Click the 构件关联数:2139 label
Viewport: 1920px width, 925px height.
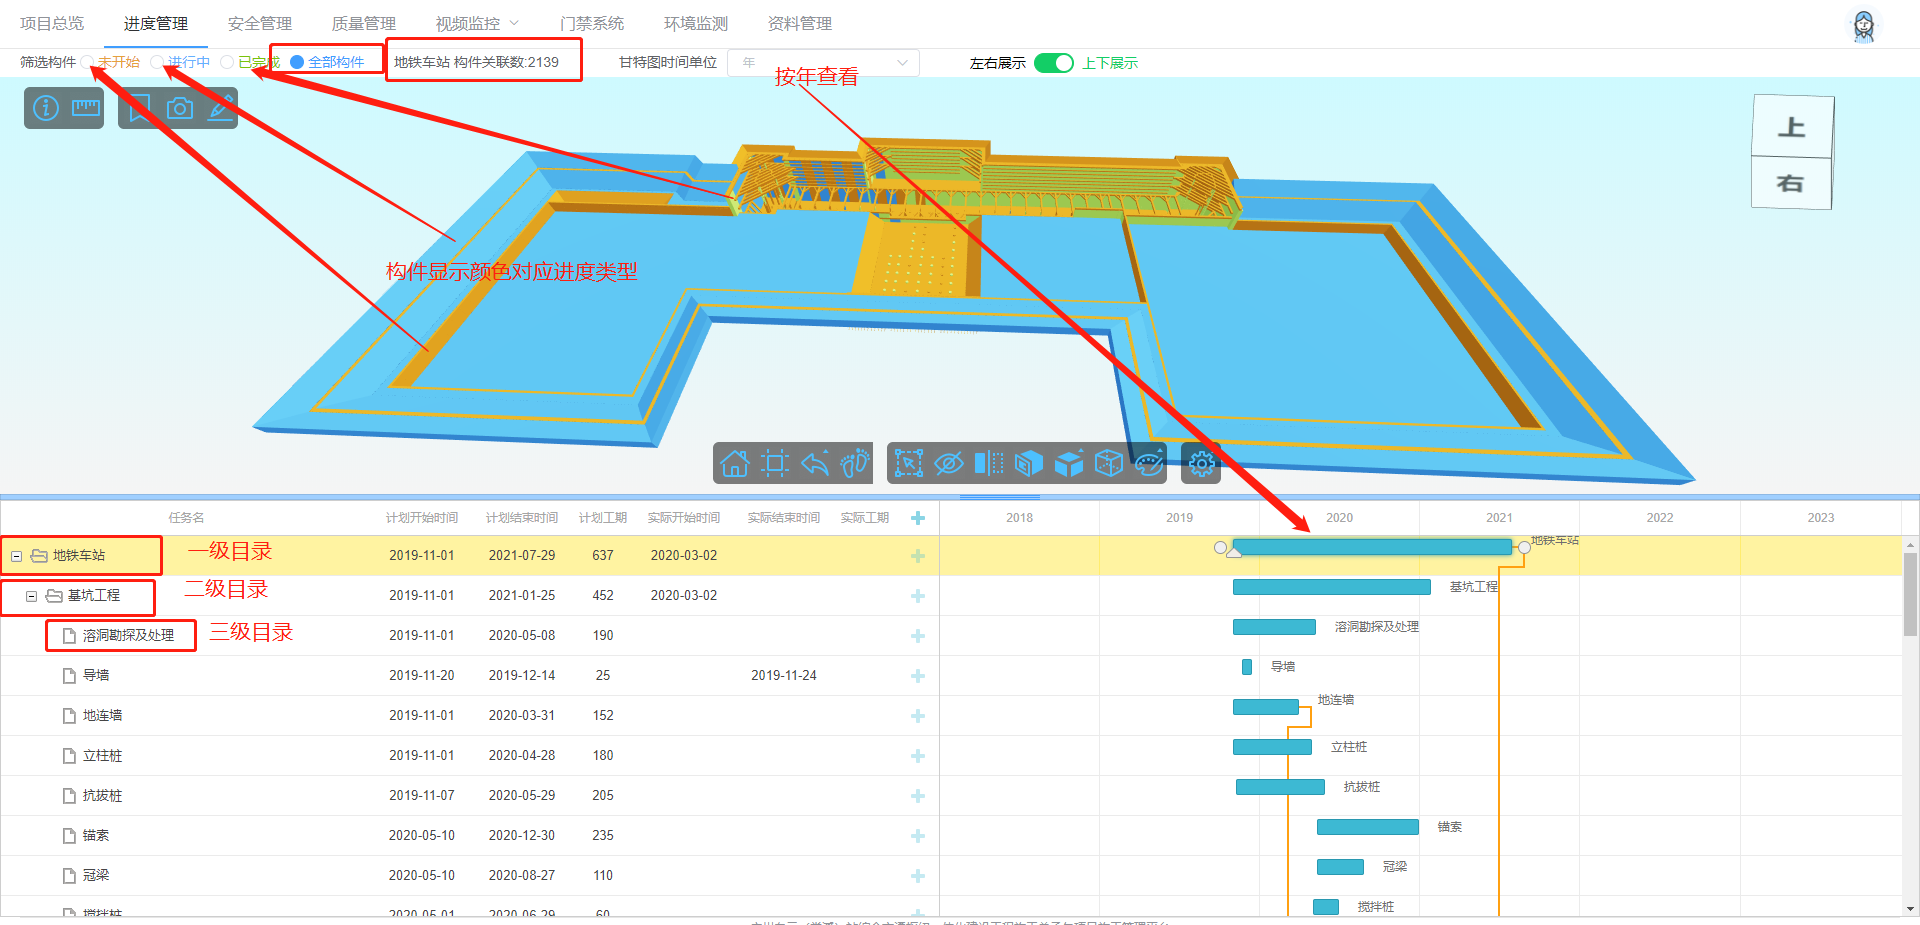[x=506, y=62]
